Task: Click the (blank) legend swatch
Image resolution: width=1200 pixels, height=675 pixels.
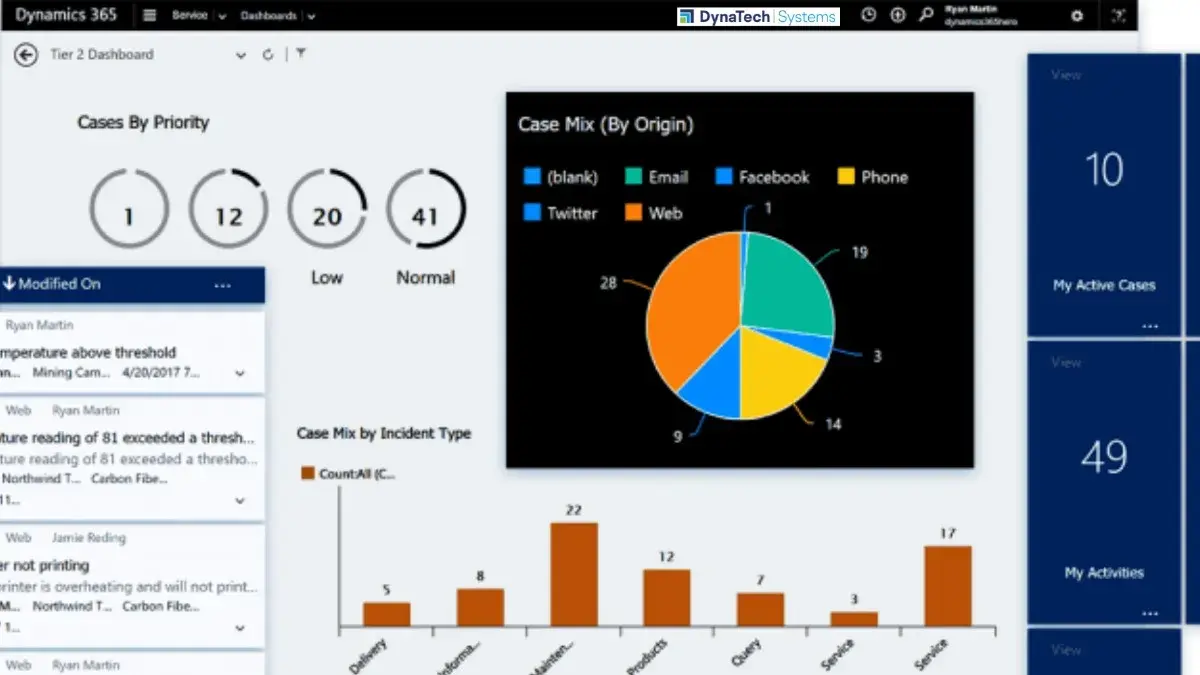Action: click(533, 177)
